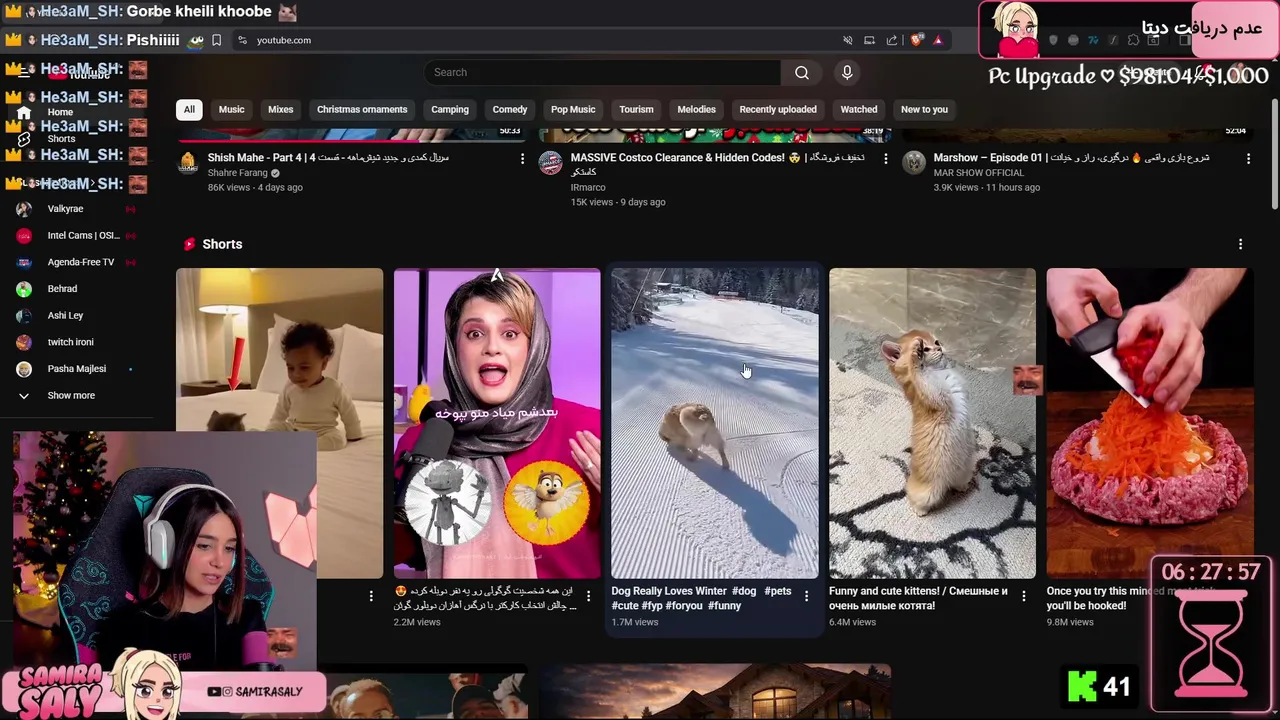The image size is (1280, 720).
Task: Open options menu for MASSIVE Costco Clearance video
Action: (x=885, y=159)
